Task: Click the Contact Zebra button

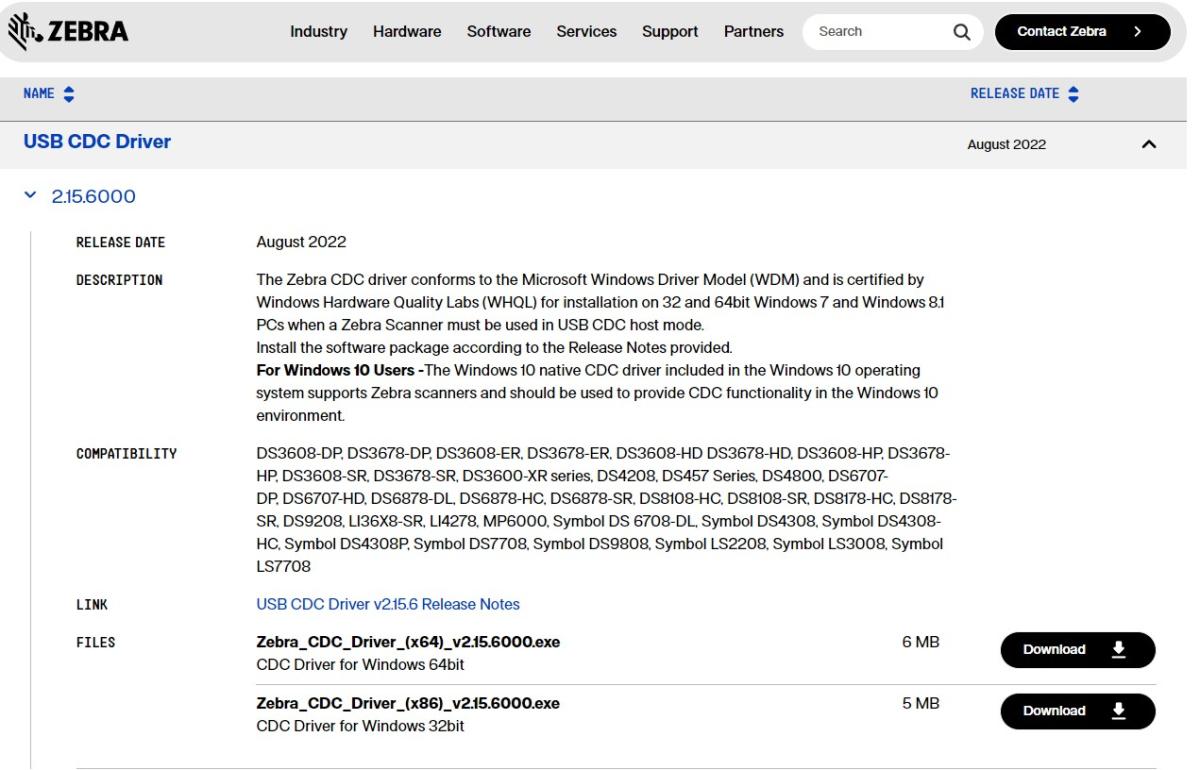Action: [1082, 32]
